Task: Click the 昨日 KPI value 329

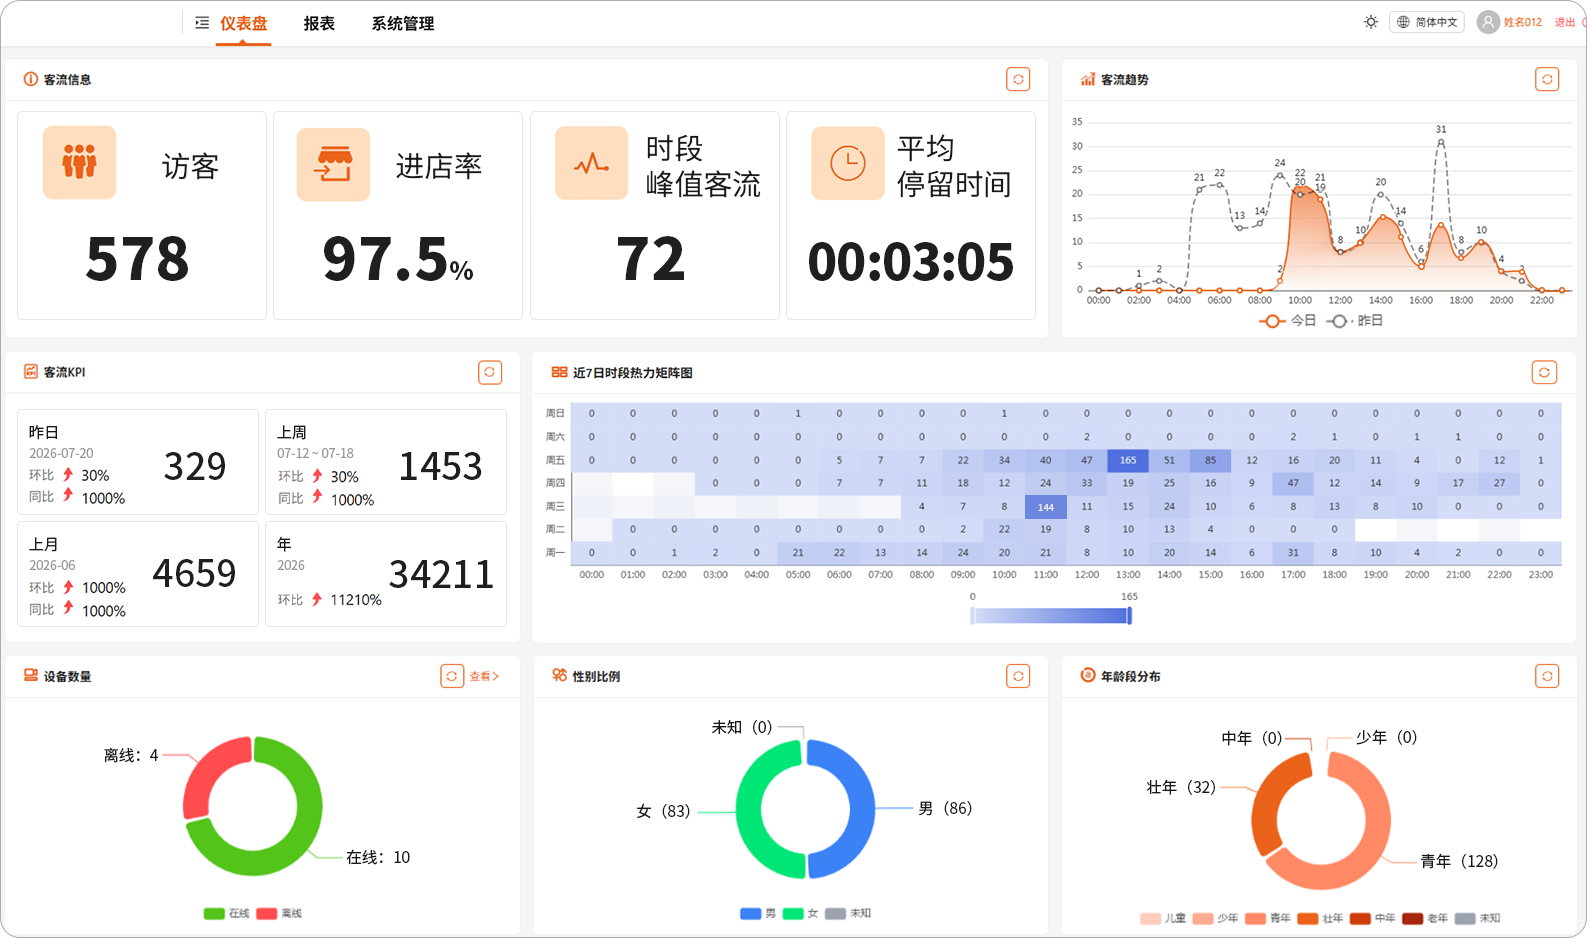Action: click(x=195, y=466)
